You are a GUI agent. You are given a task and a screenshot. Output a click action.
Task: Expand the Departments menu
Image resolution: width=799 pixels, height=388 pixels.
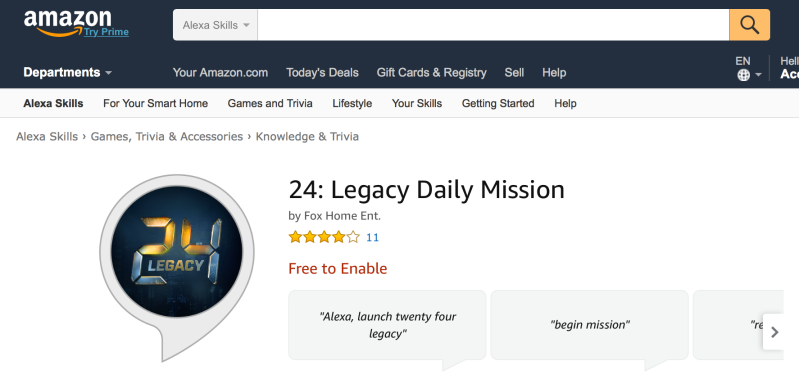pos(67,72)
